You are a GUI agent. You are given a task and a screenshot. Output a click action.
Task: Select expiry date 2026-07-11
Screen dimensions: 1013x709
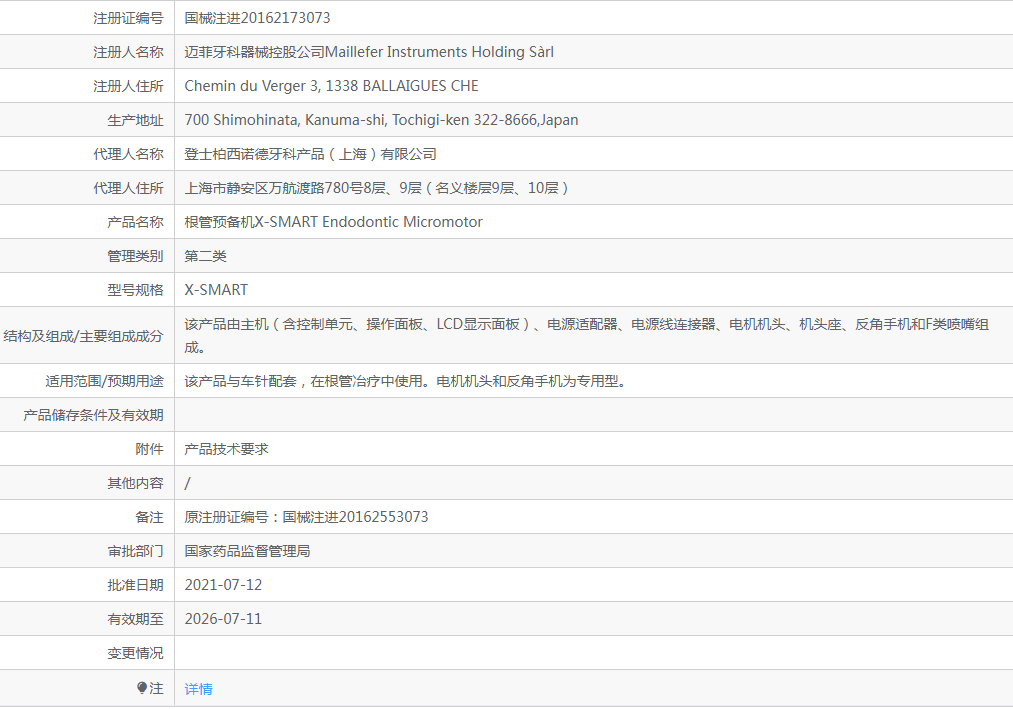coord(224,619)
